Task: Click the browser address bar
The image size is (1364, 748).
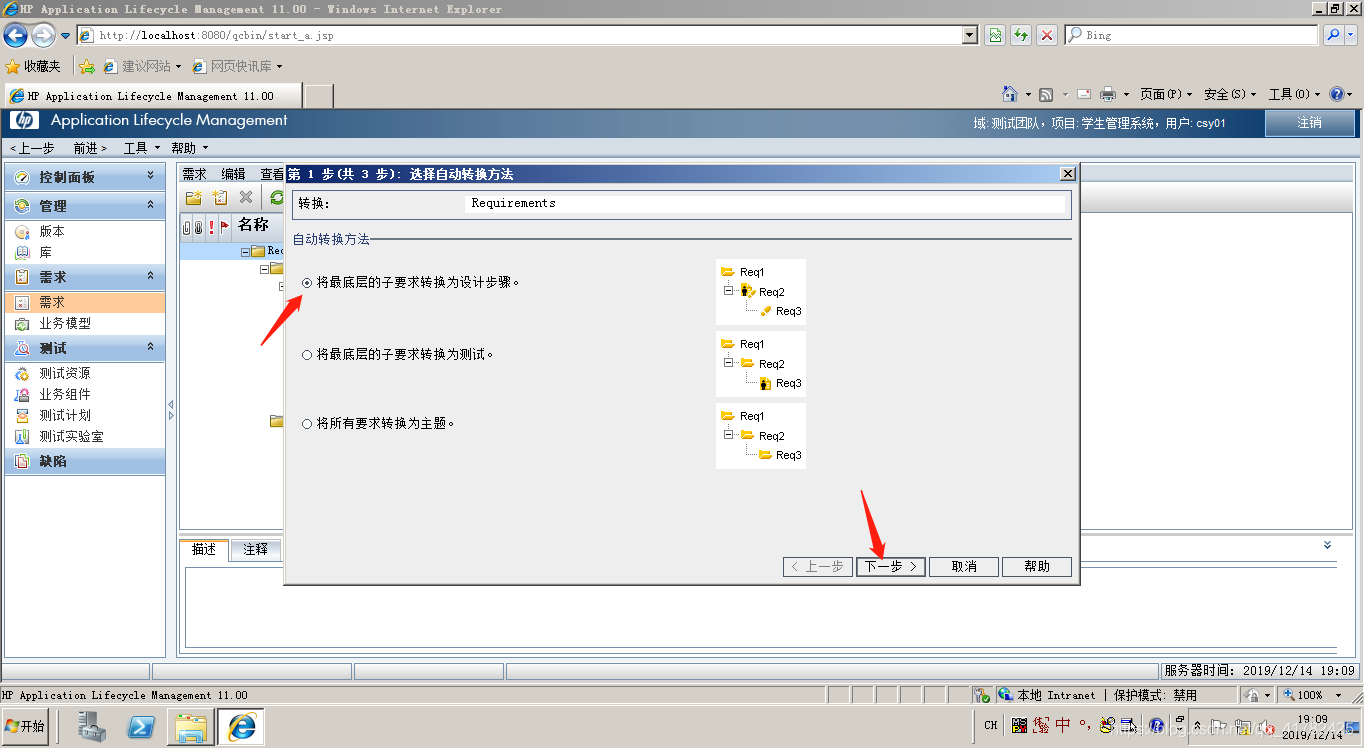Action: click(x=520, y=35)
